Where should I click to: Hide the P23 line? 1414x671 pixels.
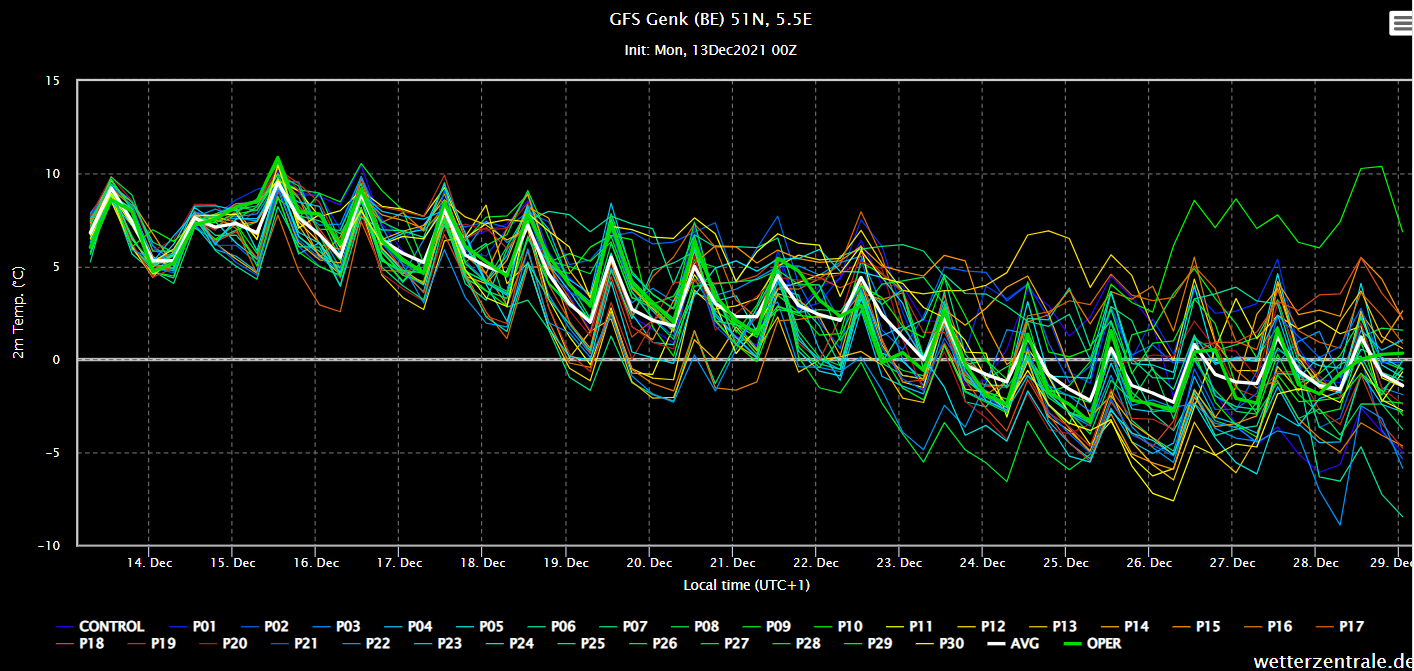436,644
